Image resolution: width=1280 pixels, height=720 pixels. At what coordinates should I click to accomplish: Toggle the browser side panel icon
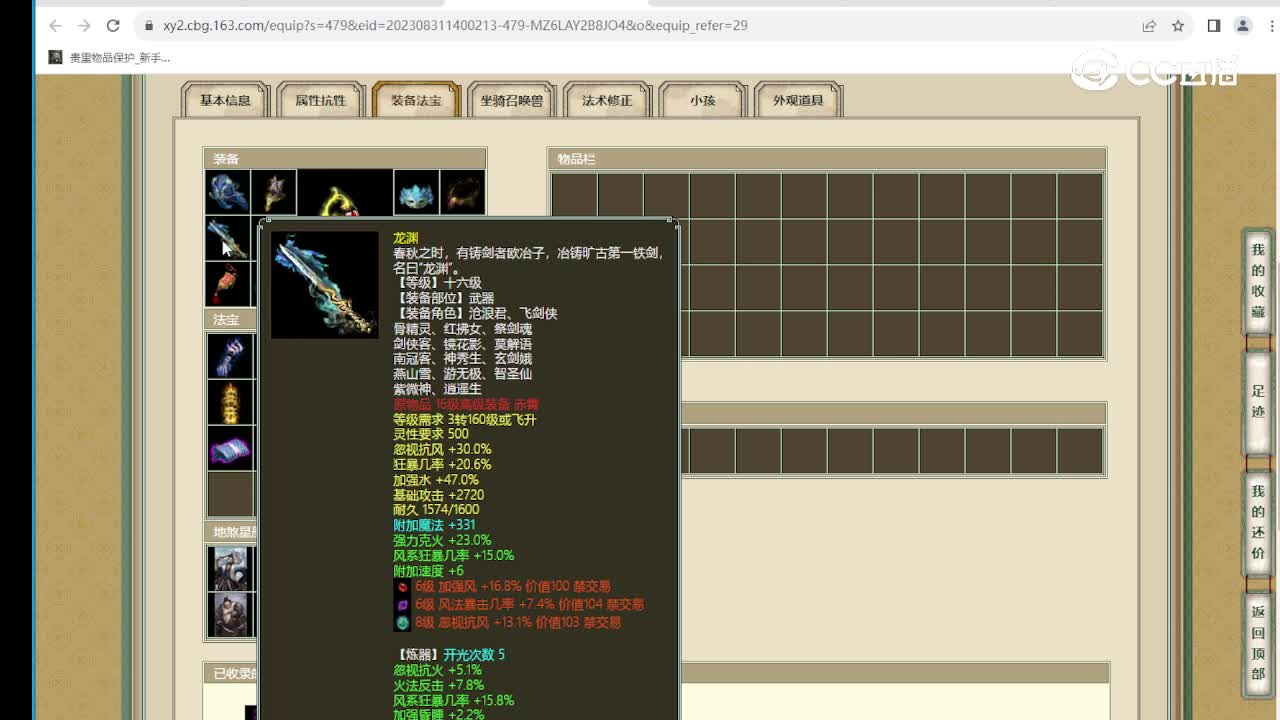pos(1214,26)
